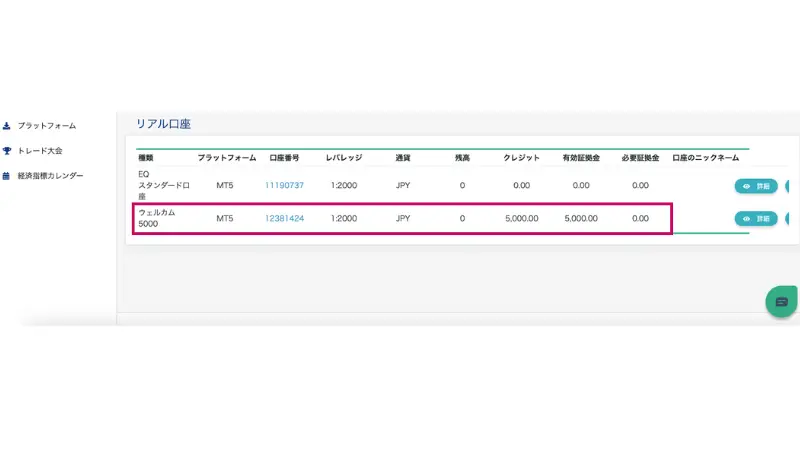This screenshot has height=450, width=800.
Task: Open プラットフォーム in the sidebar
Action: pyautogui.click(x=47, y=126)
